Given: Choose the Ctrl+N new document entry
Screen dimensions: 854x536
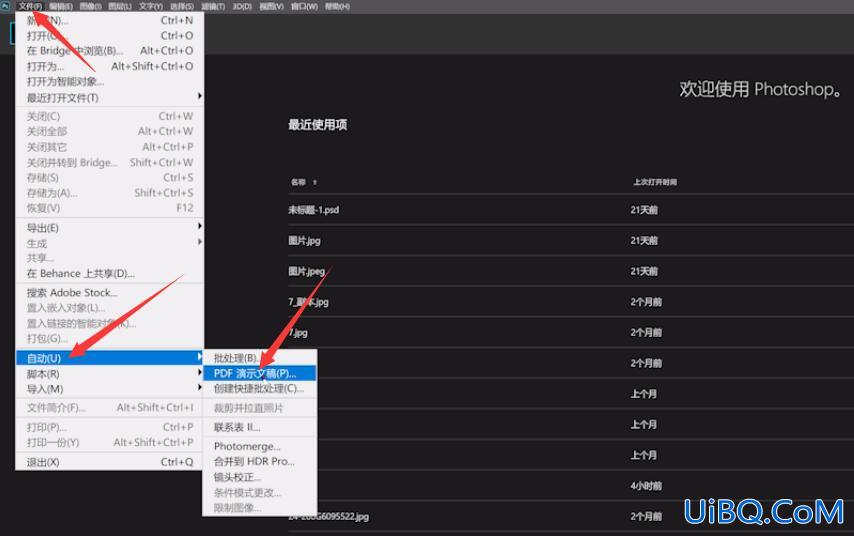Looking at the screenshot, I should pos(109,20).
